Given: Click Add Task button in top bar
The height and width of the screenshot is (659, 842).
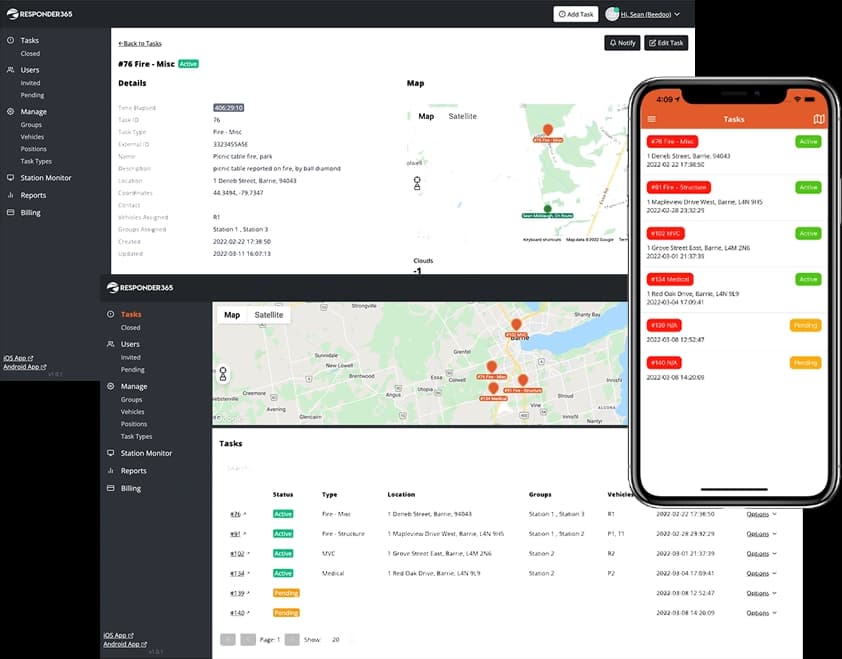Looking at the screenshot, I should click(576, 14).
